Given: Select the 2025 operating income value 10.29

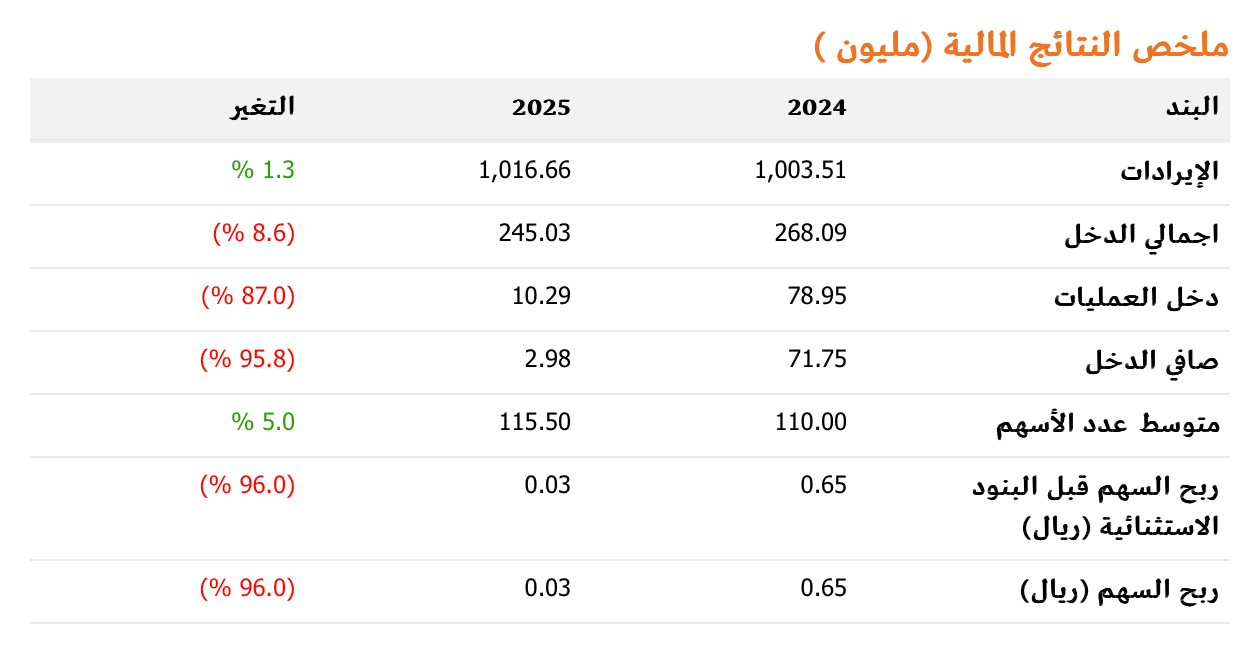Looking at the screenshot, I should click(547, 296).
